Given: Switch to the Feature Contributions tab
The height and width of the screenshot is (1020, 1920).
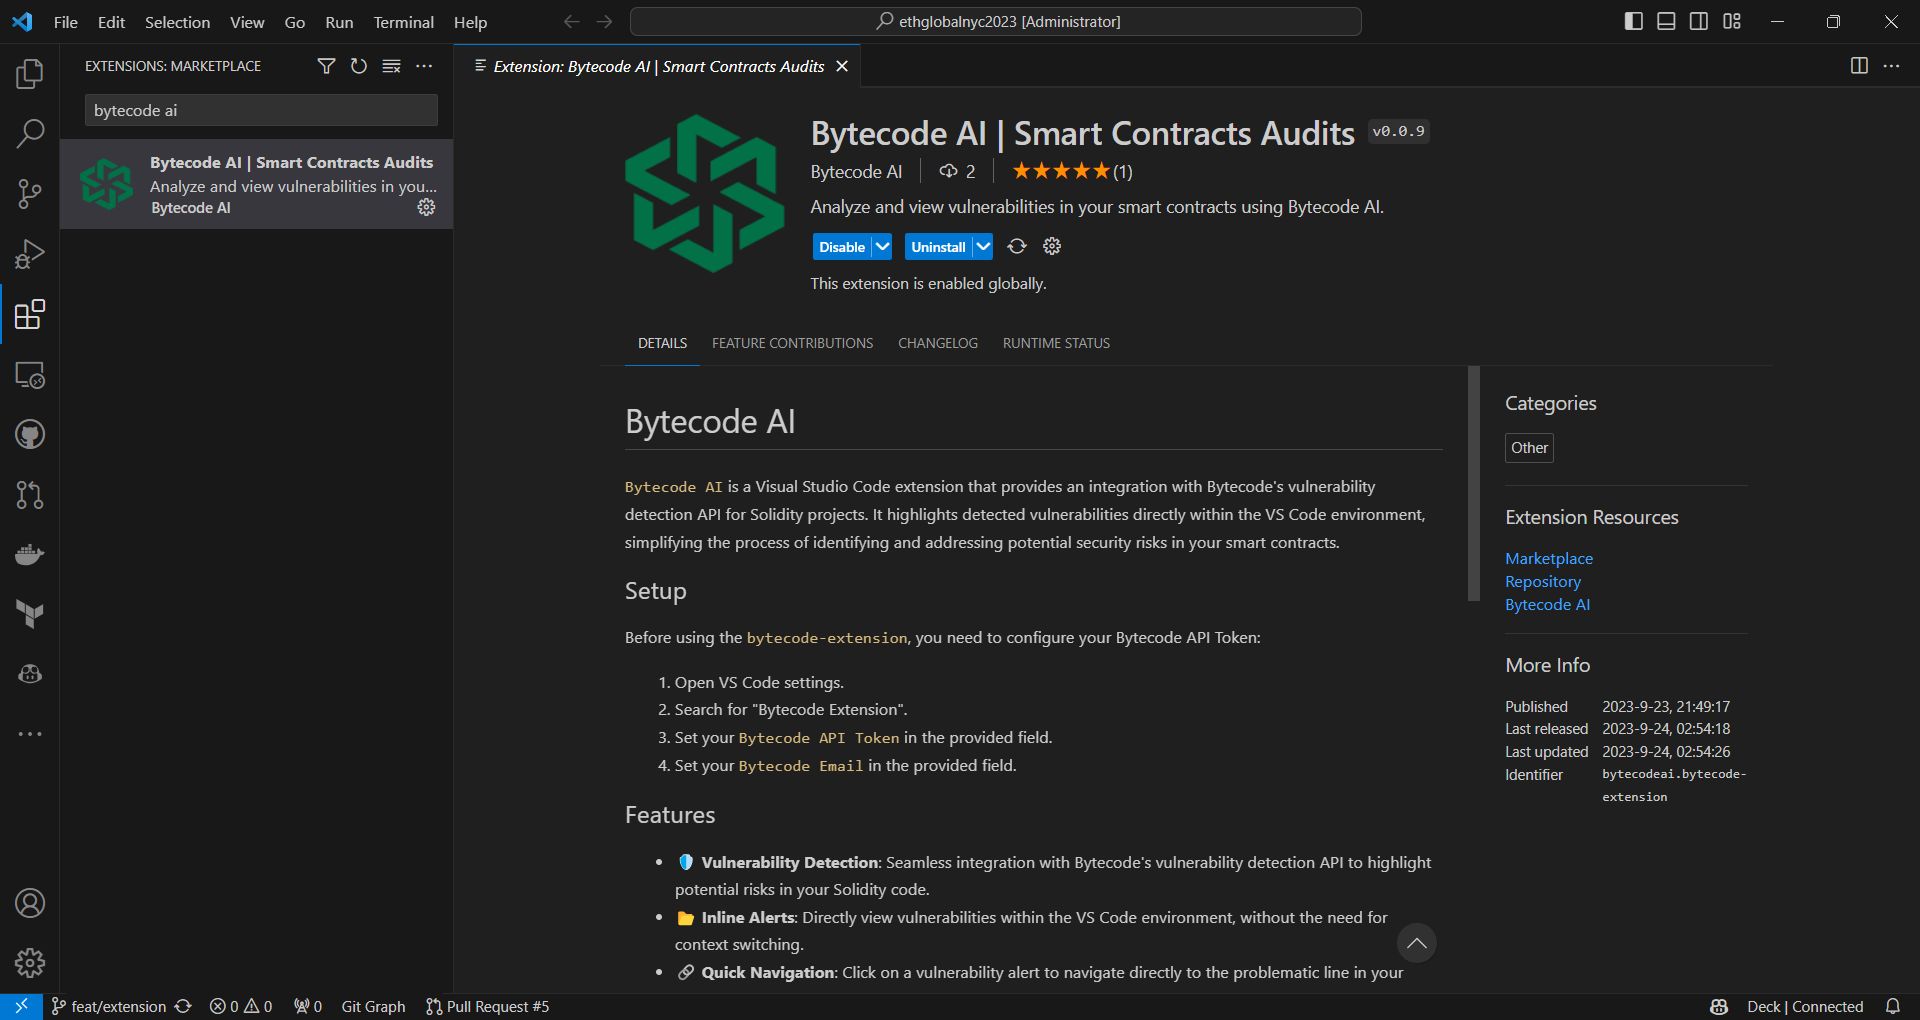Looking at the screenshot, I should [x=792, y=343].
